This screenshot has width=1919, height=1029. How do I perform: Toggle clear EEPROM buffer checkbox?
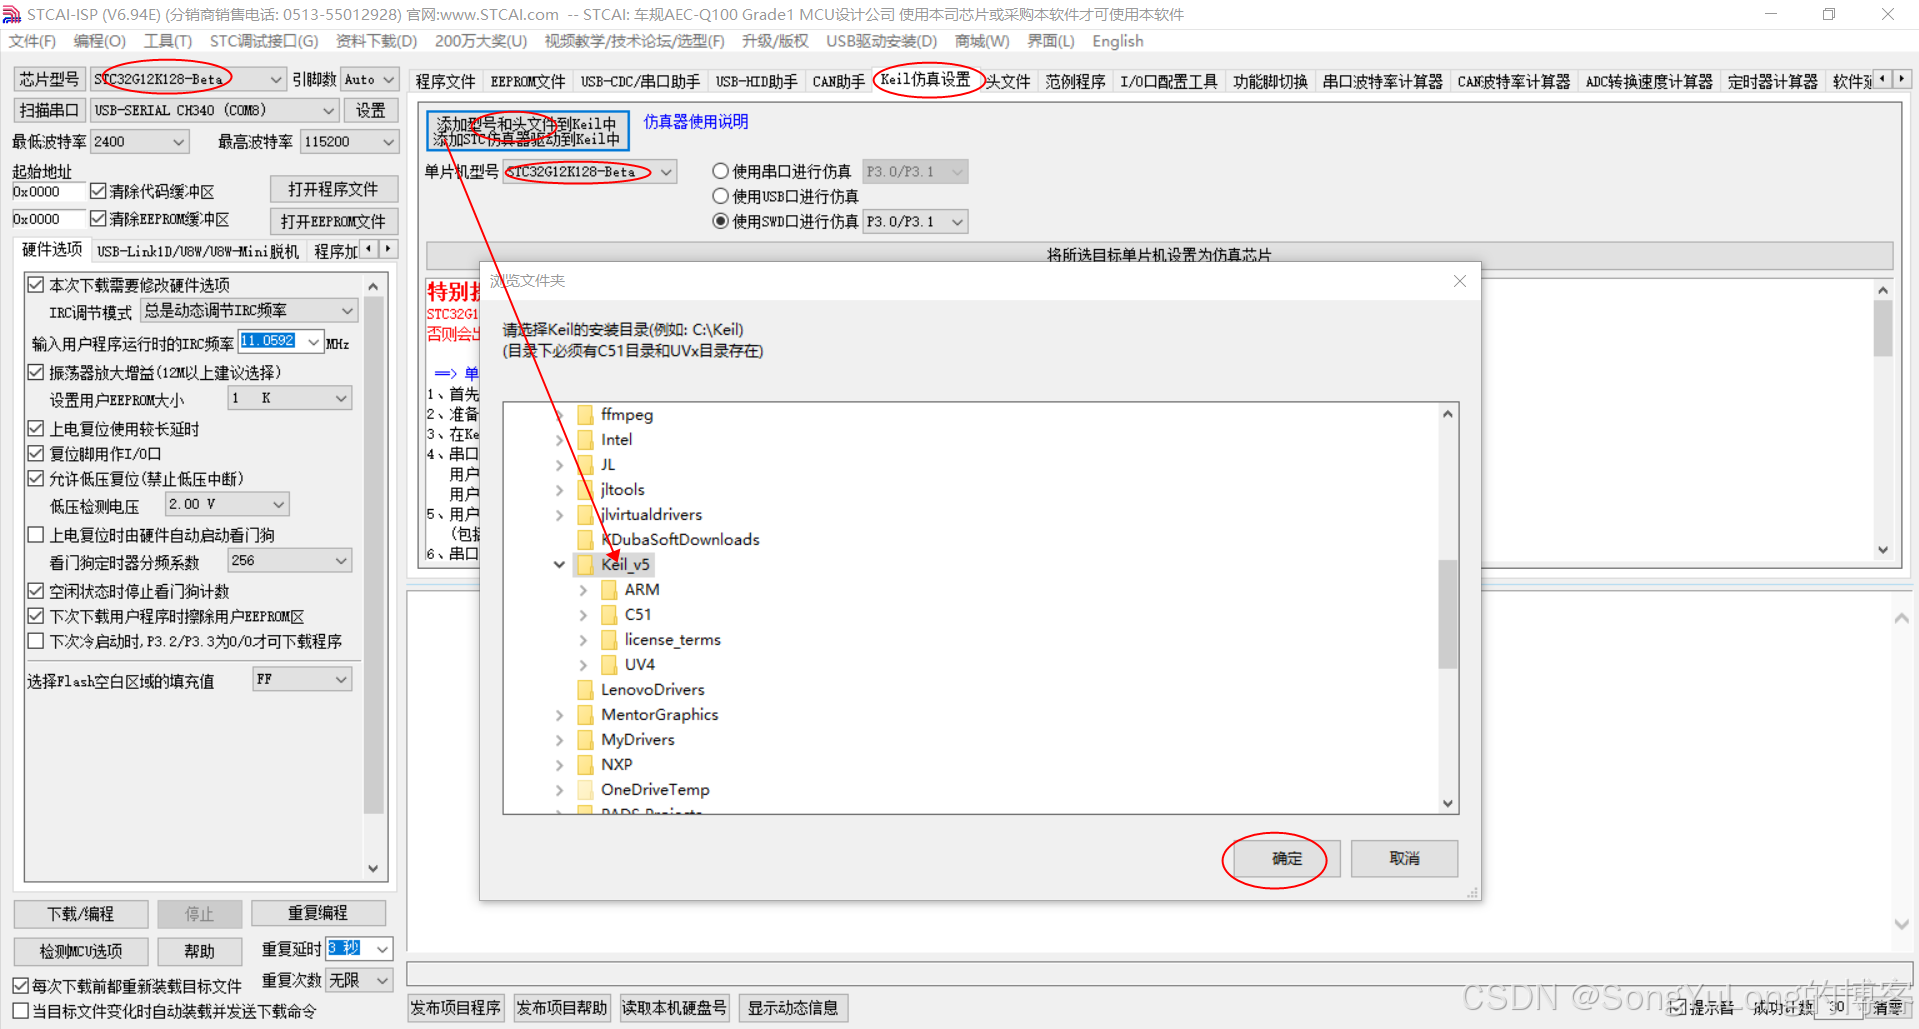click(x=98, y=218)
